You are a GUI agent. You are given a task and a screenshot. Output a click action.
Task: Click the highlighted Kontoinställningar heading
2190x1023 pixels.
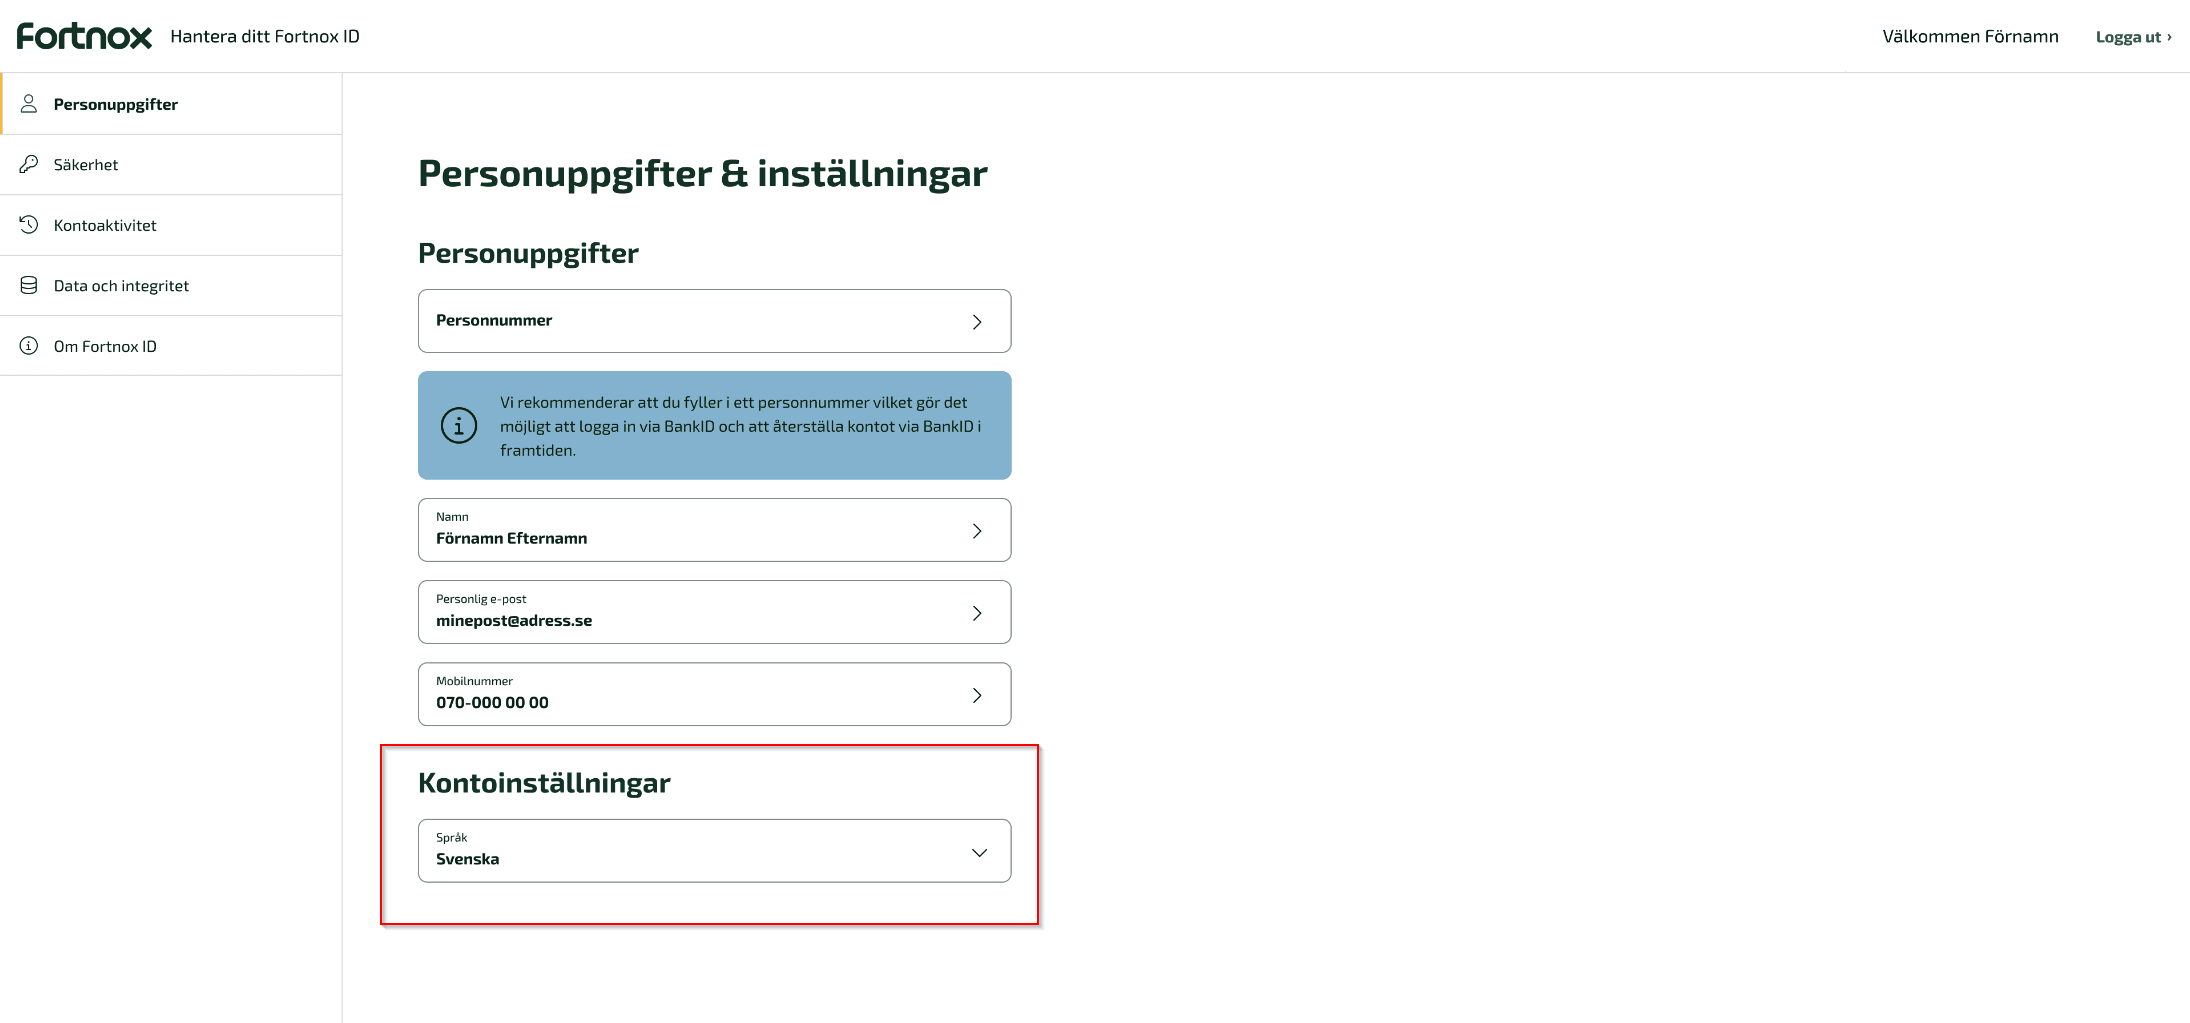pyautogui.click(x=545, y=782)
